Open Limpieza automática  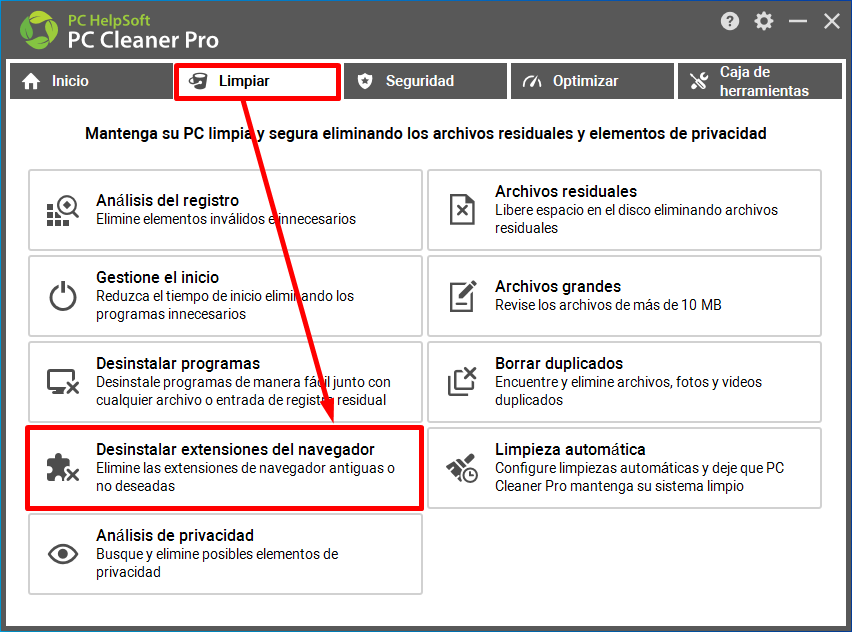[x=624, y=468]
